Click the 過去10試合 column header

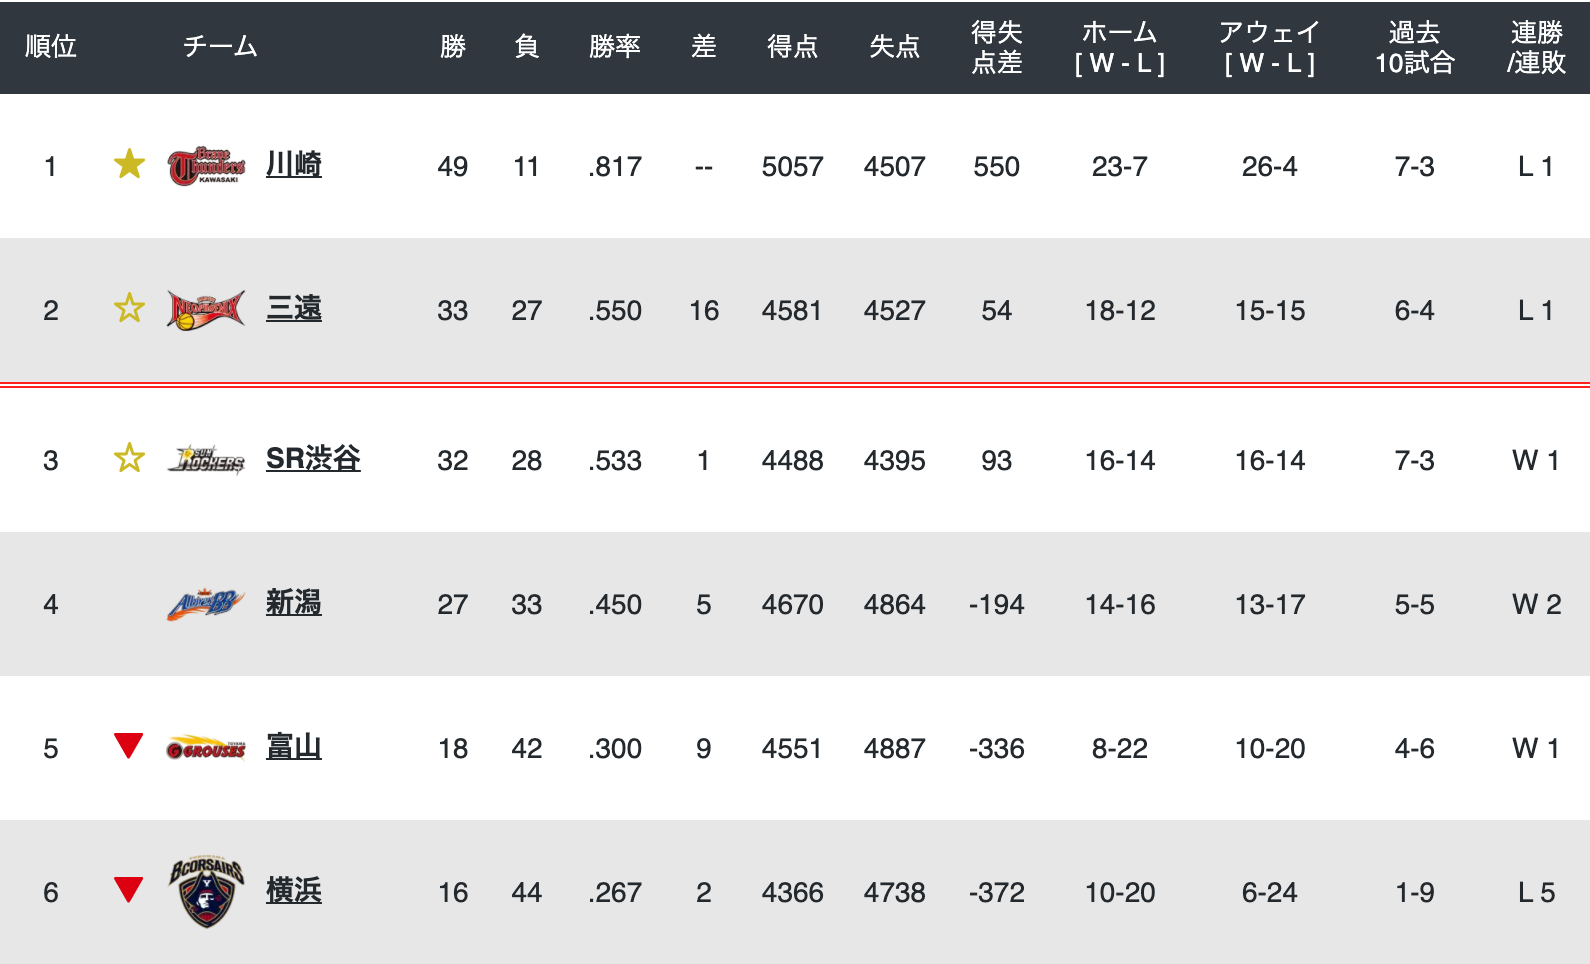pos(1415,47)
